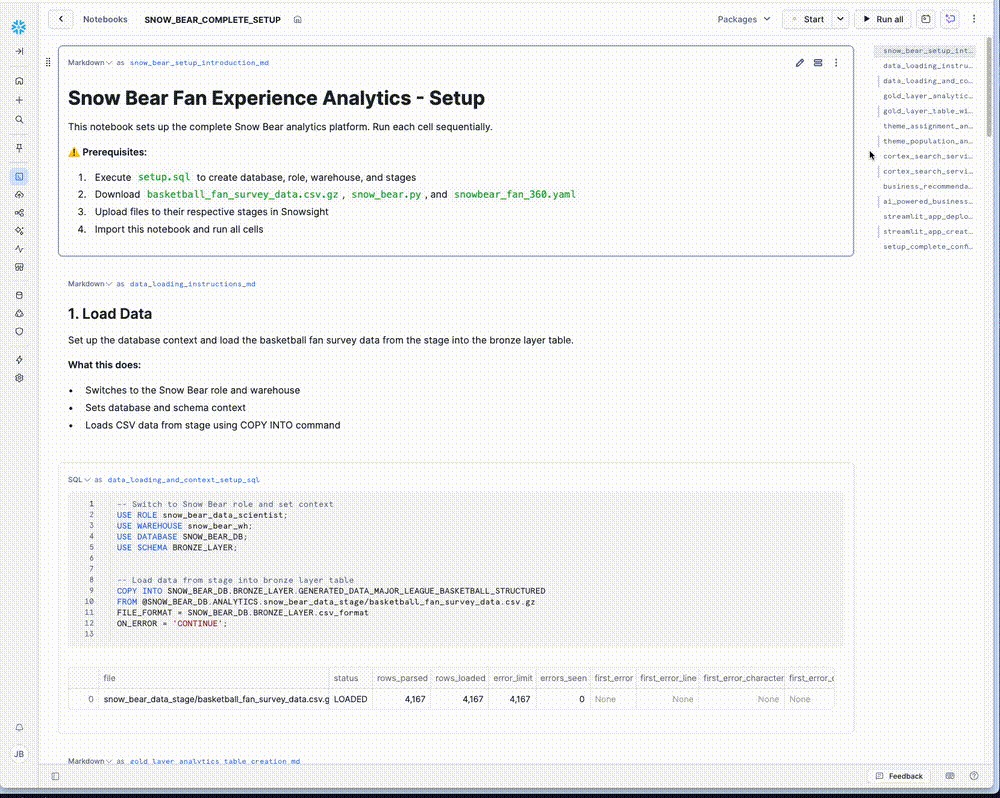Open the Packages dropdown
The width and height of the screenshot is (1000, 798).
click(x=744, y=19)
